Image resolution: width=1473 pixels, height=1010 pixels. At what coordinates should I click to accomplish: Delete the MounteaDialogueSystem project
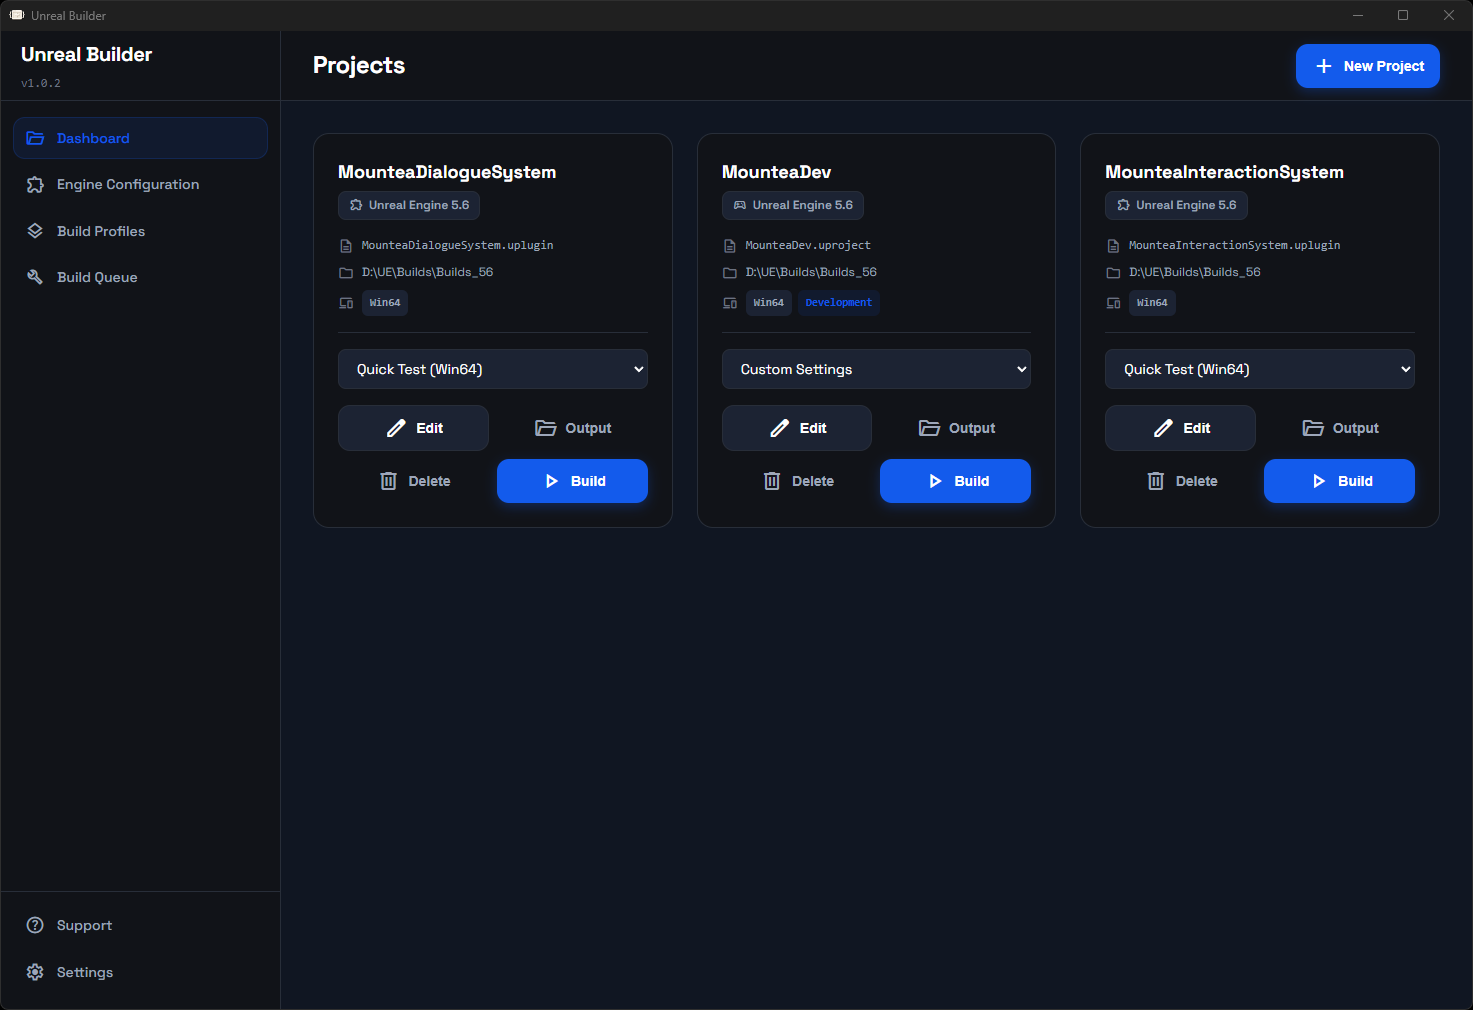coord(413,481)
